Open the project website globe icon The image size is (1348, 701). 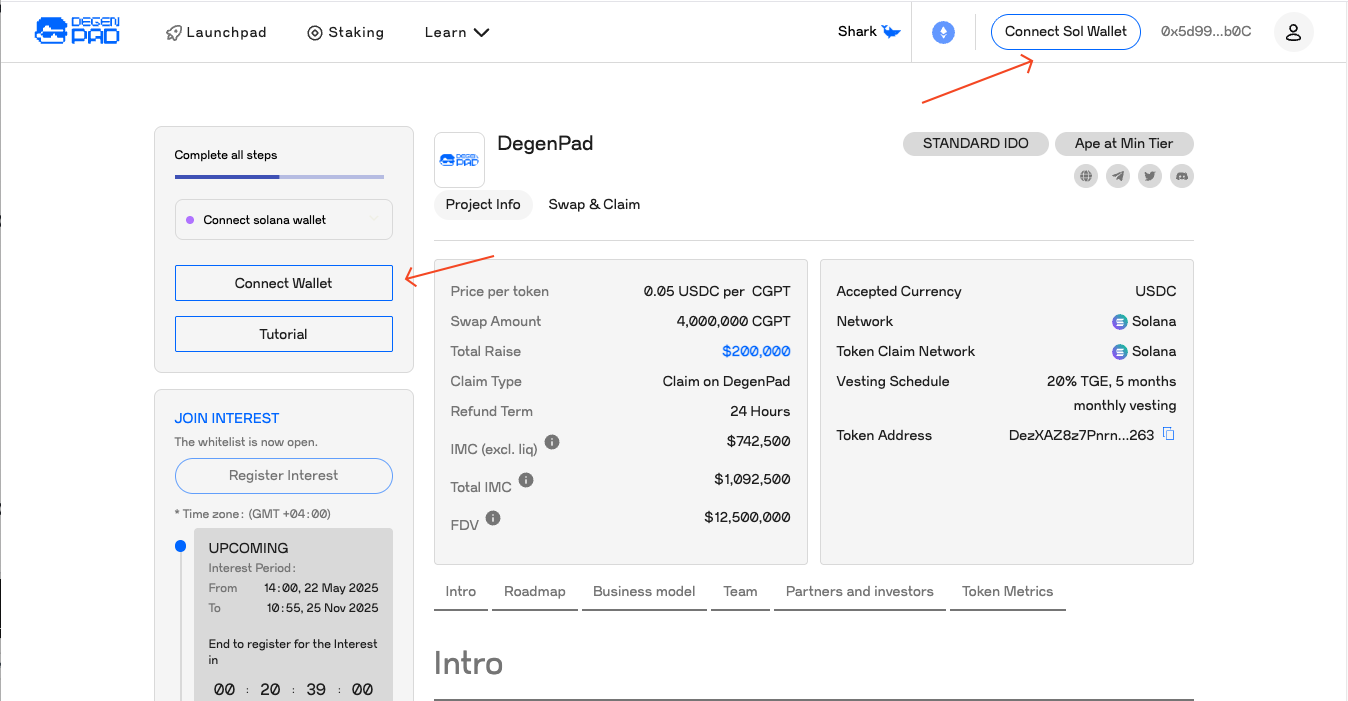tap(1086, 176)
